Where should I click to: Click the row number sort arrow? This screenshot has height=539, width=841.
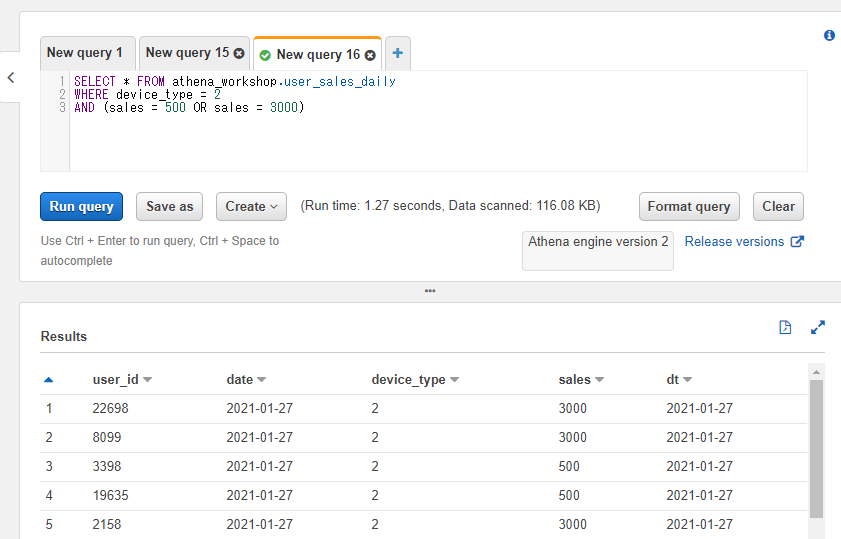coord(48,380)
